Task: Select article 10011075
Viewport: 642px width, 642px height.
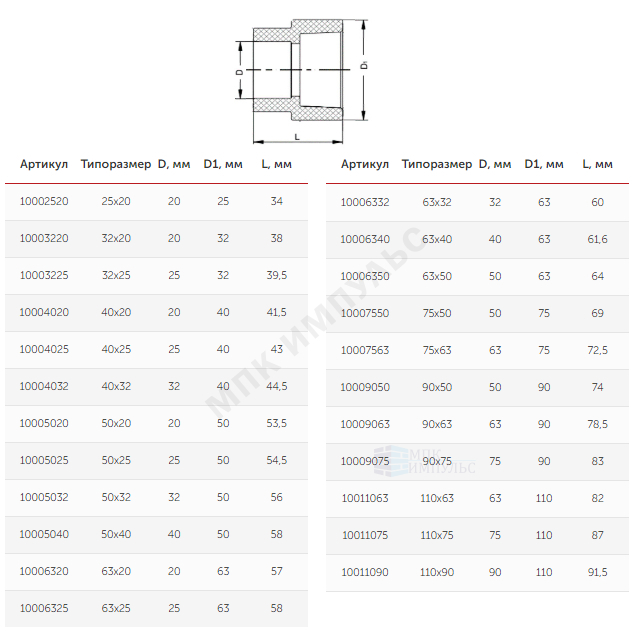Action: tap(365, 535)
